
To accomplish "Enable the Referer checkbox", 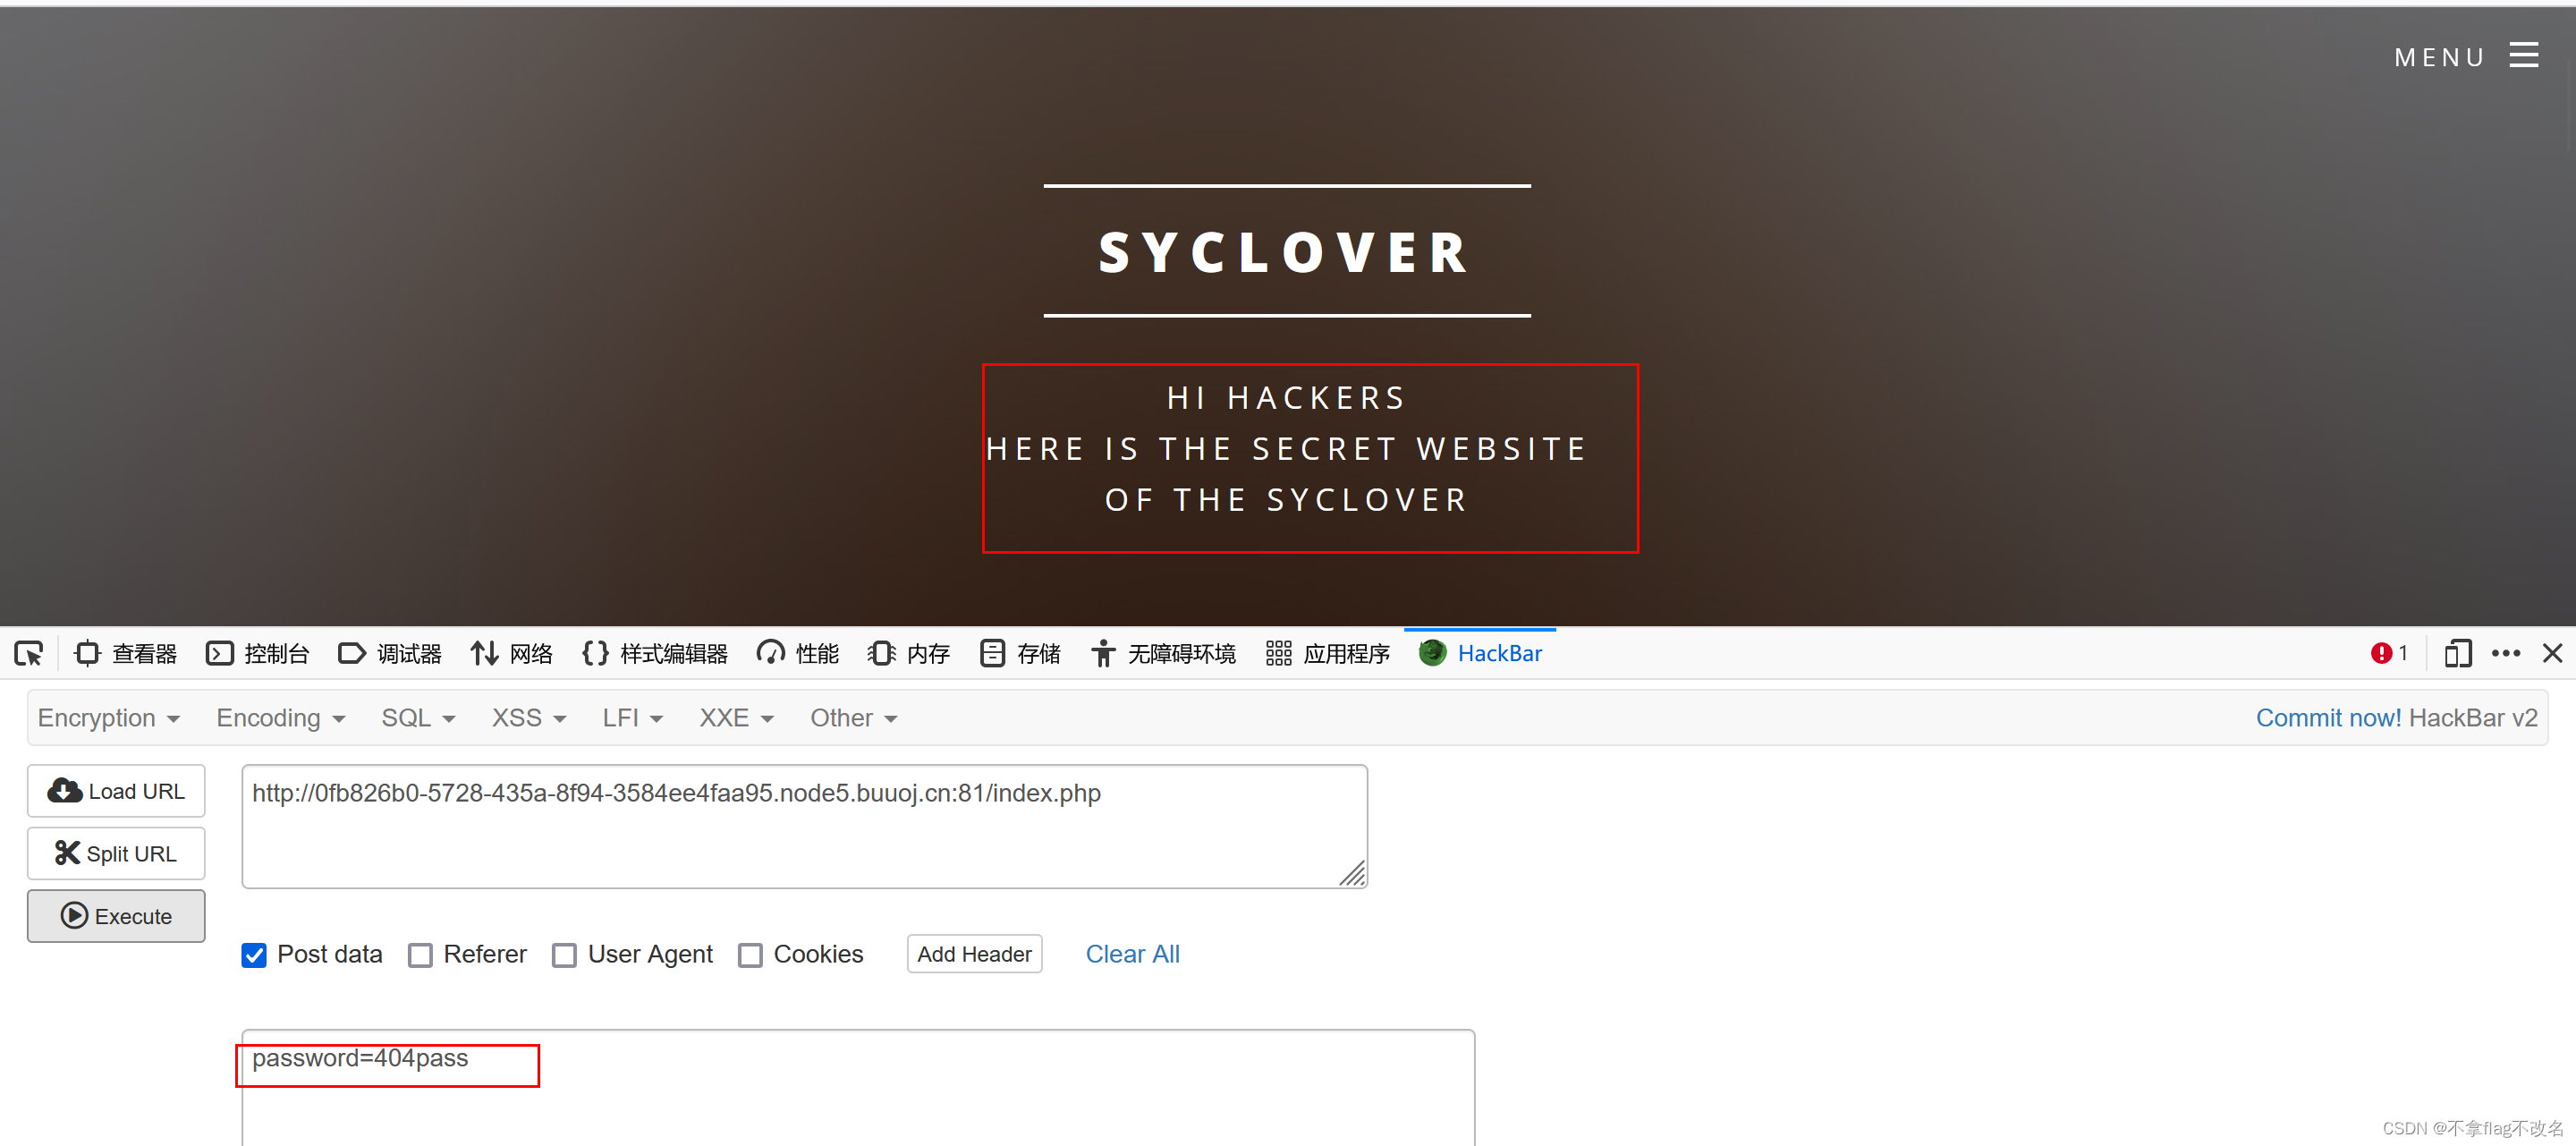I will [x=421, y=955].
